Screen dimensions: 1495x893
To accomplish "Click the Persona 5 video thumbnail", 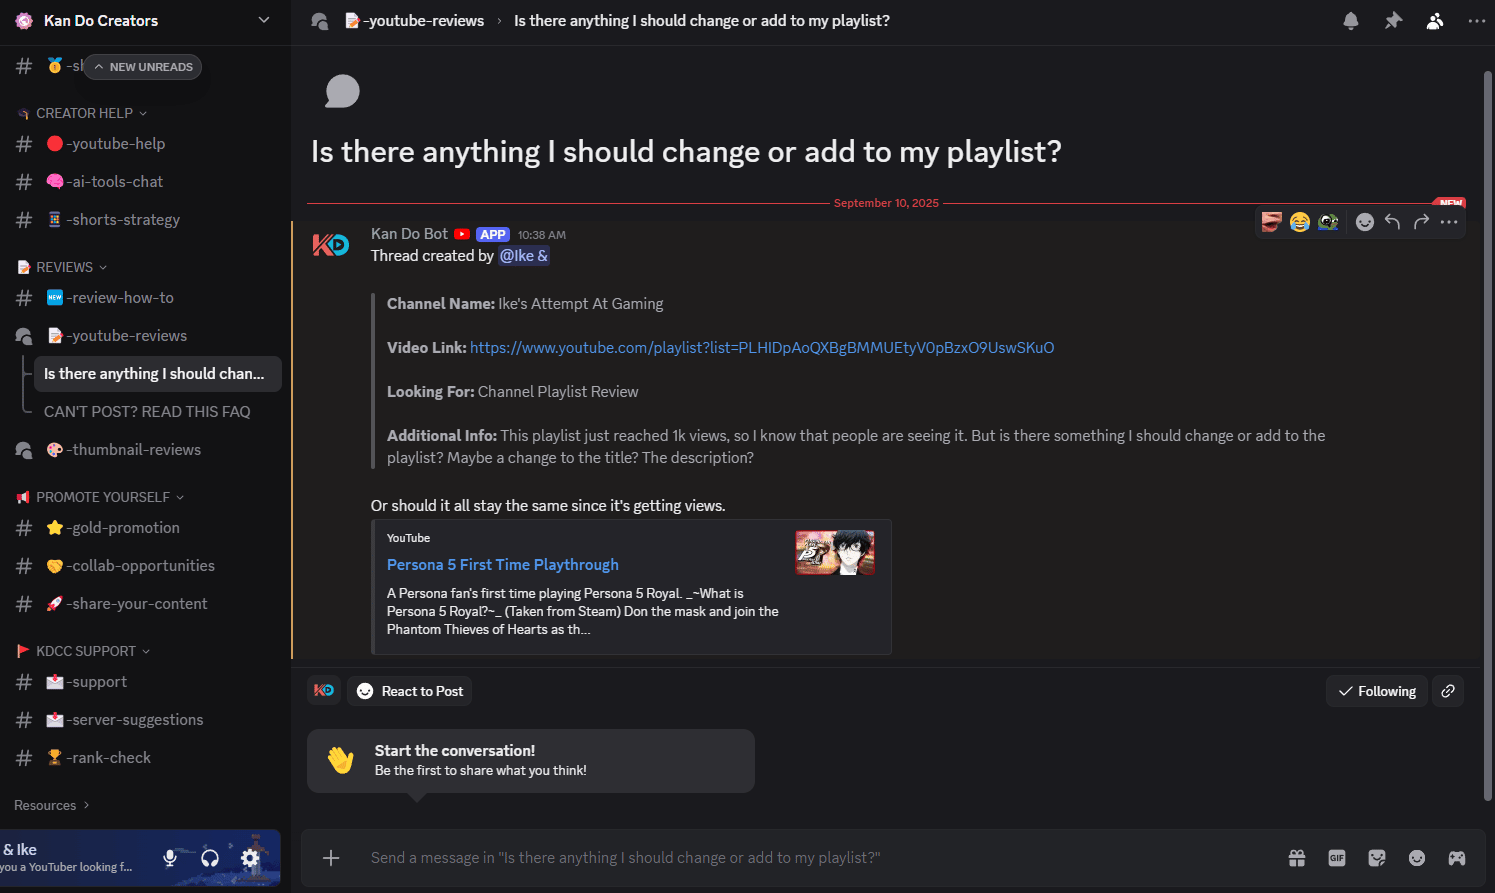I will pos(835,553).
